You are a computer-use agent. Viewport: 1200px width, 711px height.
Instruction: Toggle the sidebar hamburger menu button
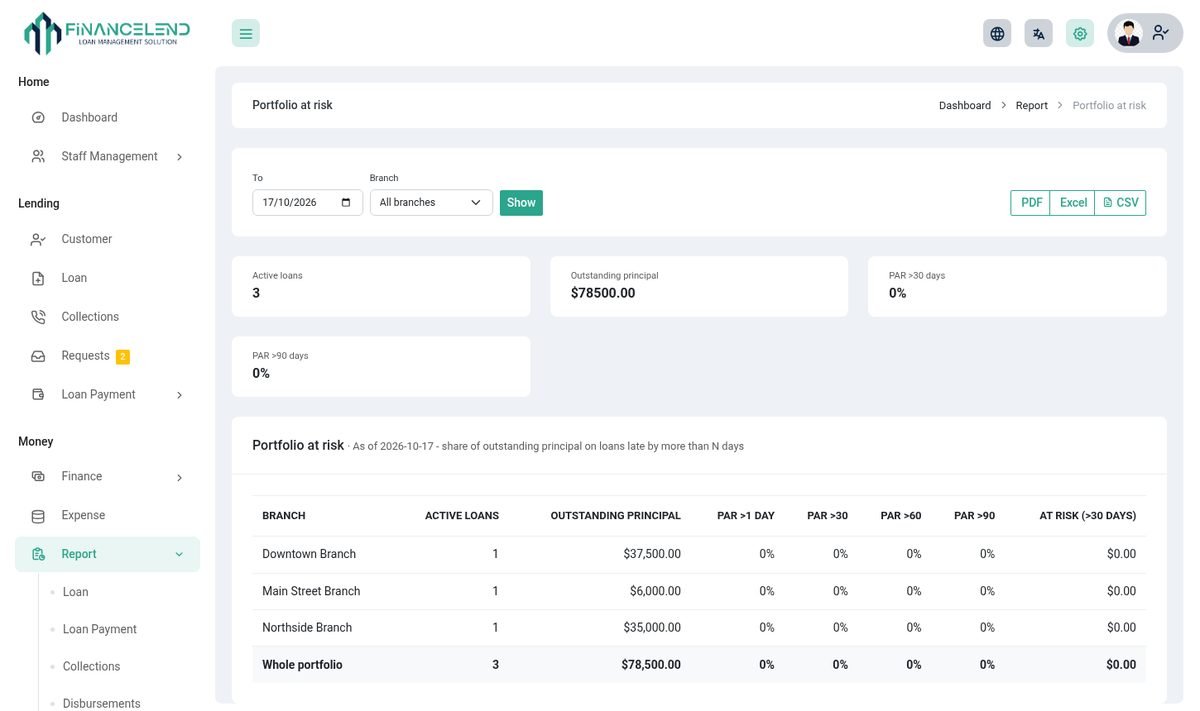[246, 33]
